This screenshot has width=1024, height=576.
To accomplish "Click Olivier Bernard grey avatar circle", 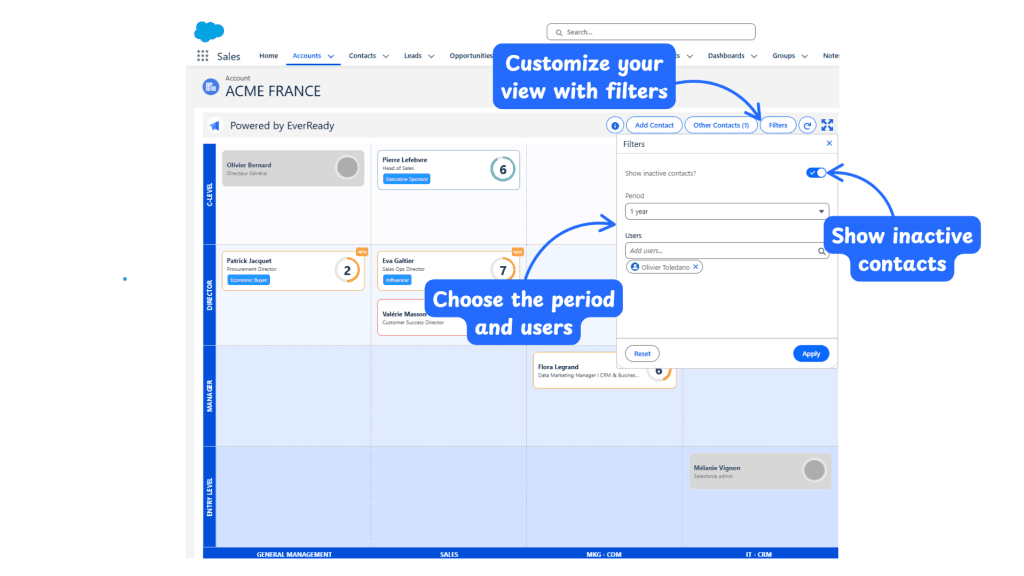I will [347, 168].
